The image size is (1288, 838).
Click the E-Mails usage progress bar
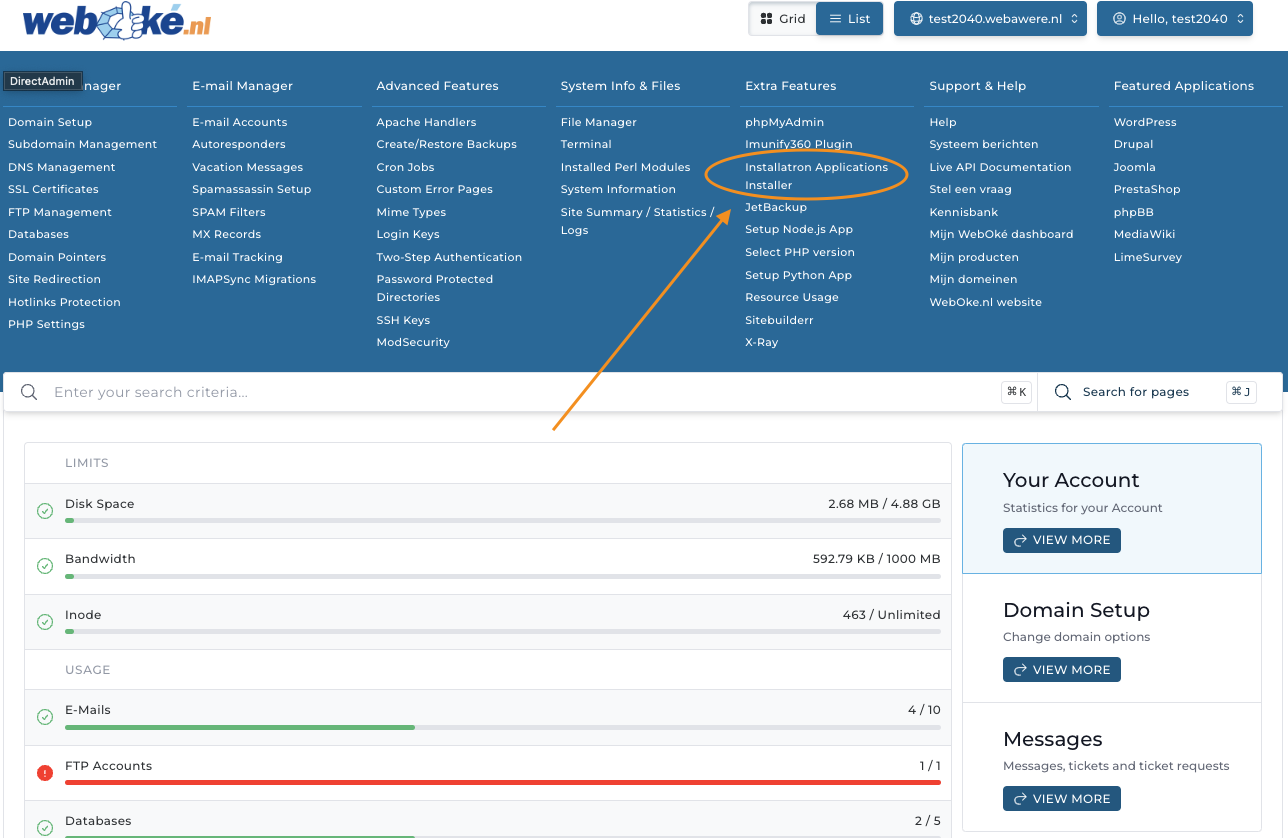coord(502,727)
